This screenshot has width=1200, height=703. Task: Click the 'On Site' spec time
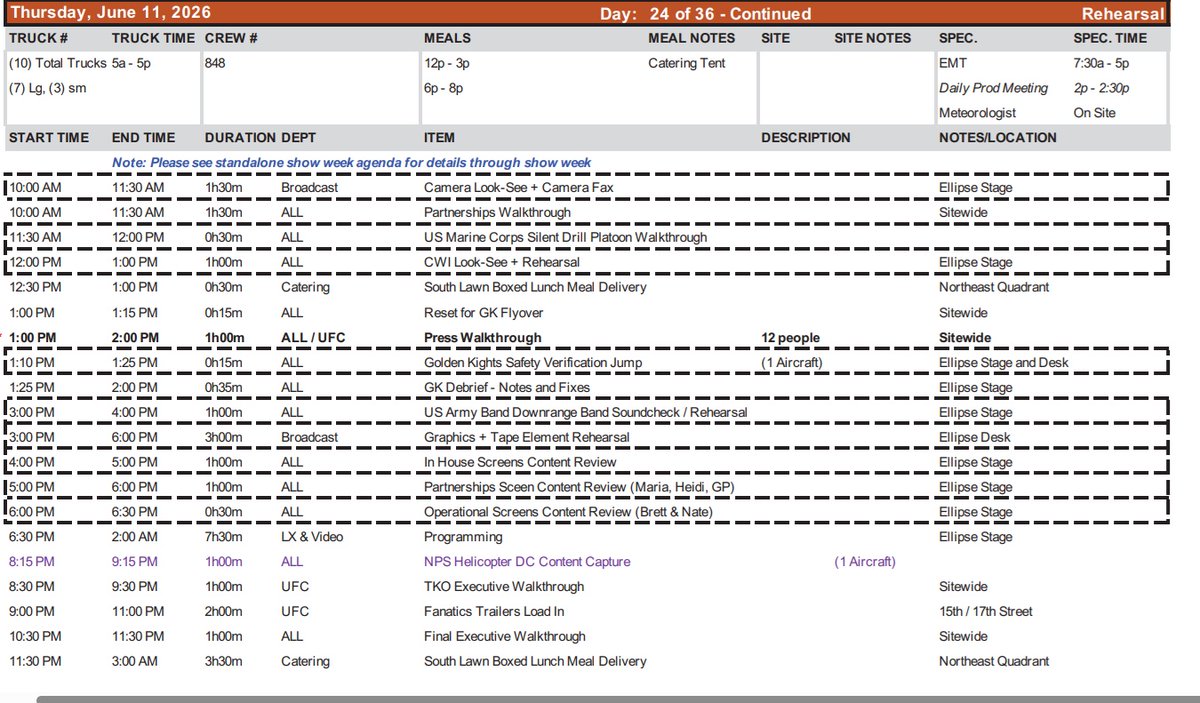1094,113
